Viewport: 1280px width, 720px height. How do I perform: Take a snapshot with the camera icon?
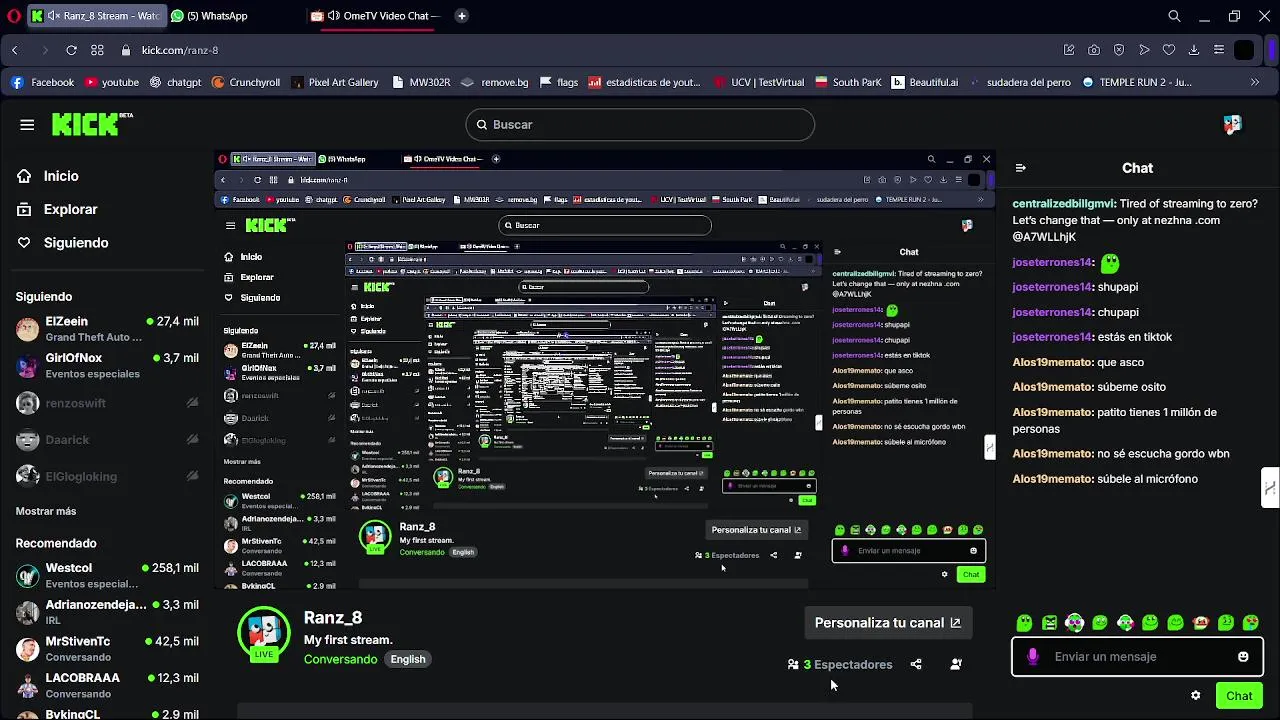coord(1094,50)
